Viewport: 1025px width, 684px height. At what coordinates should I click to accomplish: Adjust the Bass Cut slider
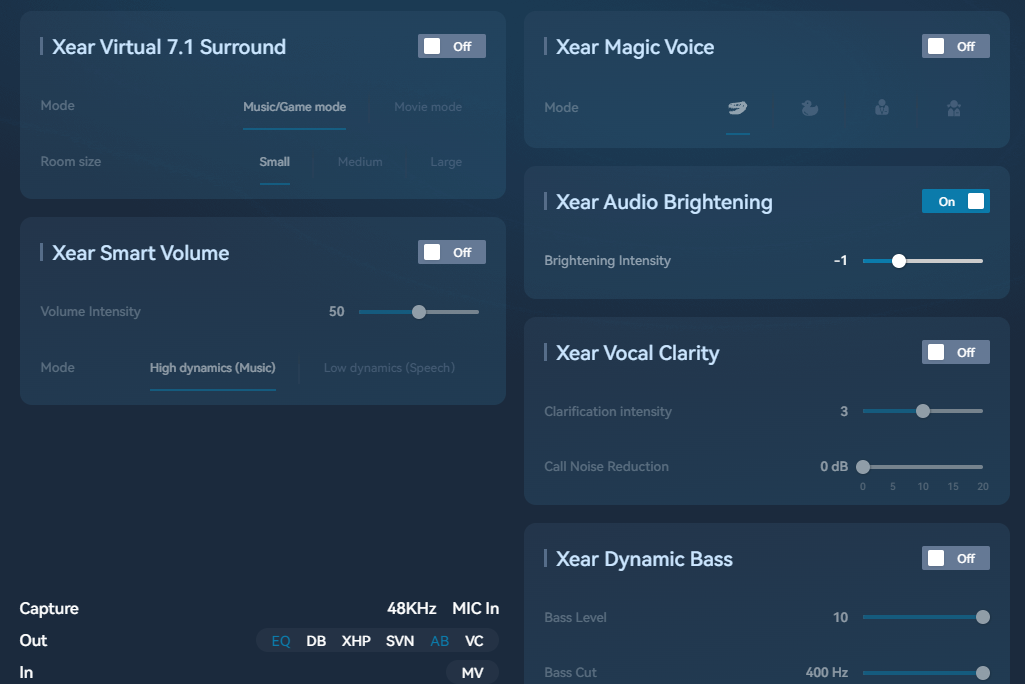926,673
